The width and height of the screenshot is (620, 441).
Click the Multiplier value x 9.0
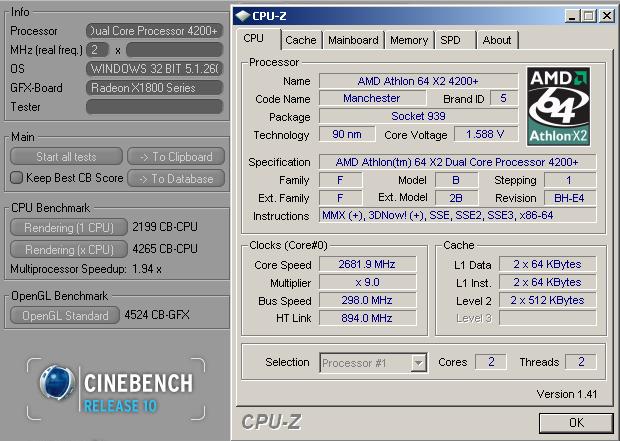(x=367, y=282)
